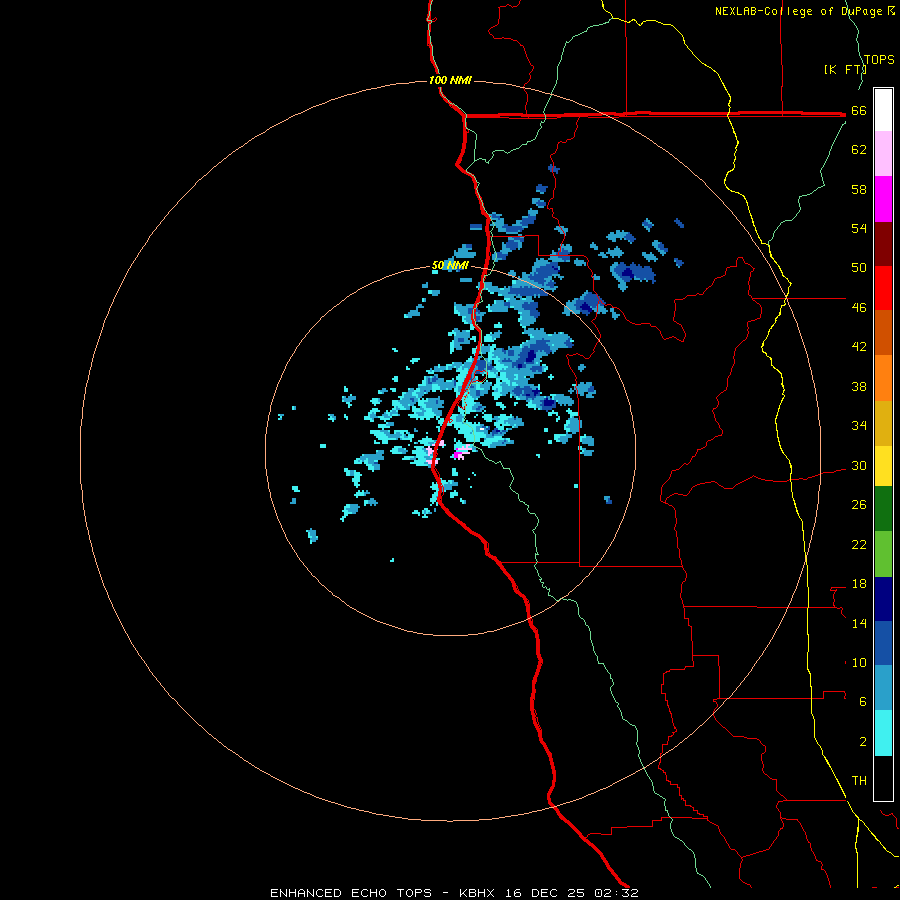This screenshot has height=900, width=900.
Task: Click the legend value 42
Action: coord(859,346)
